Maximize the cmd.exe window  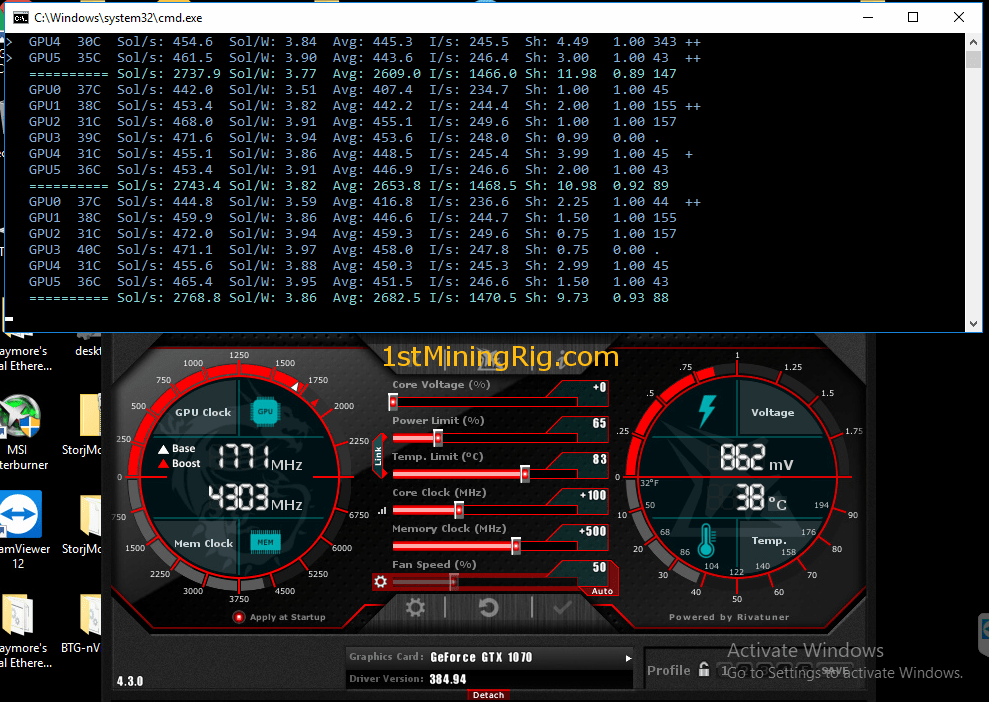click(913, 17)
